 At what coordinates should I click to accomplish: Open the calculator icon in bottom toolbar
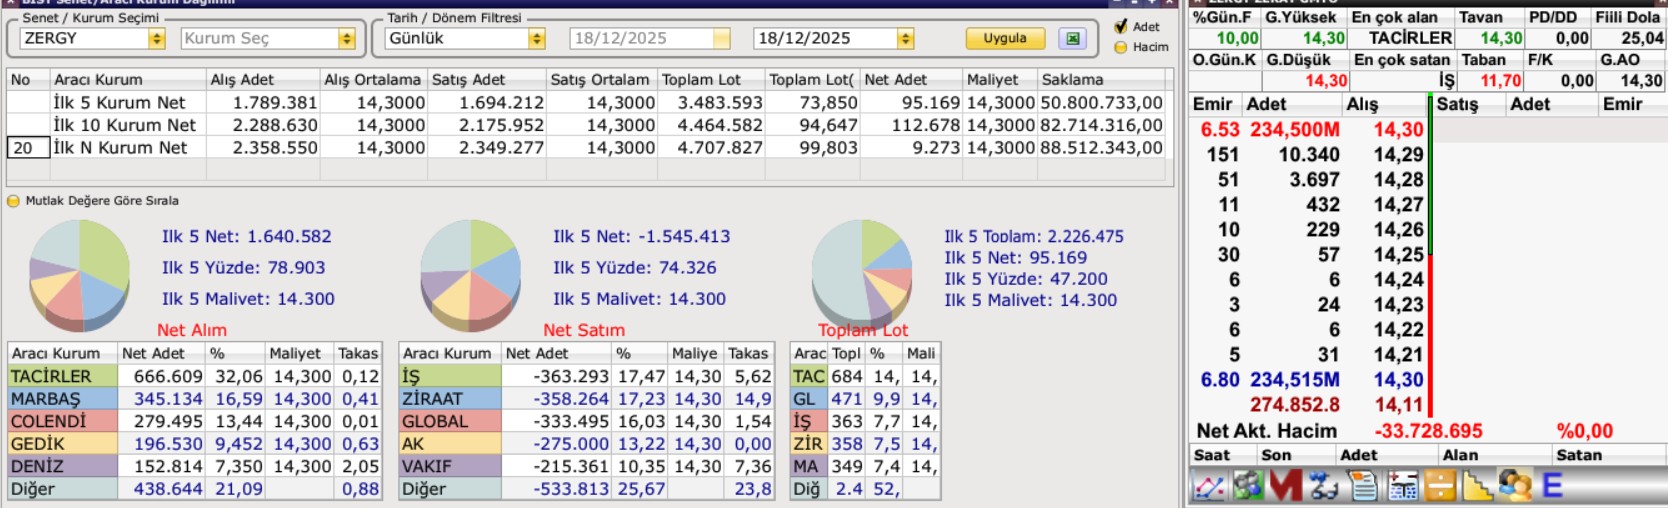point(1402,487)
